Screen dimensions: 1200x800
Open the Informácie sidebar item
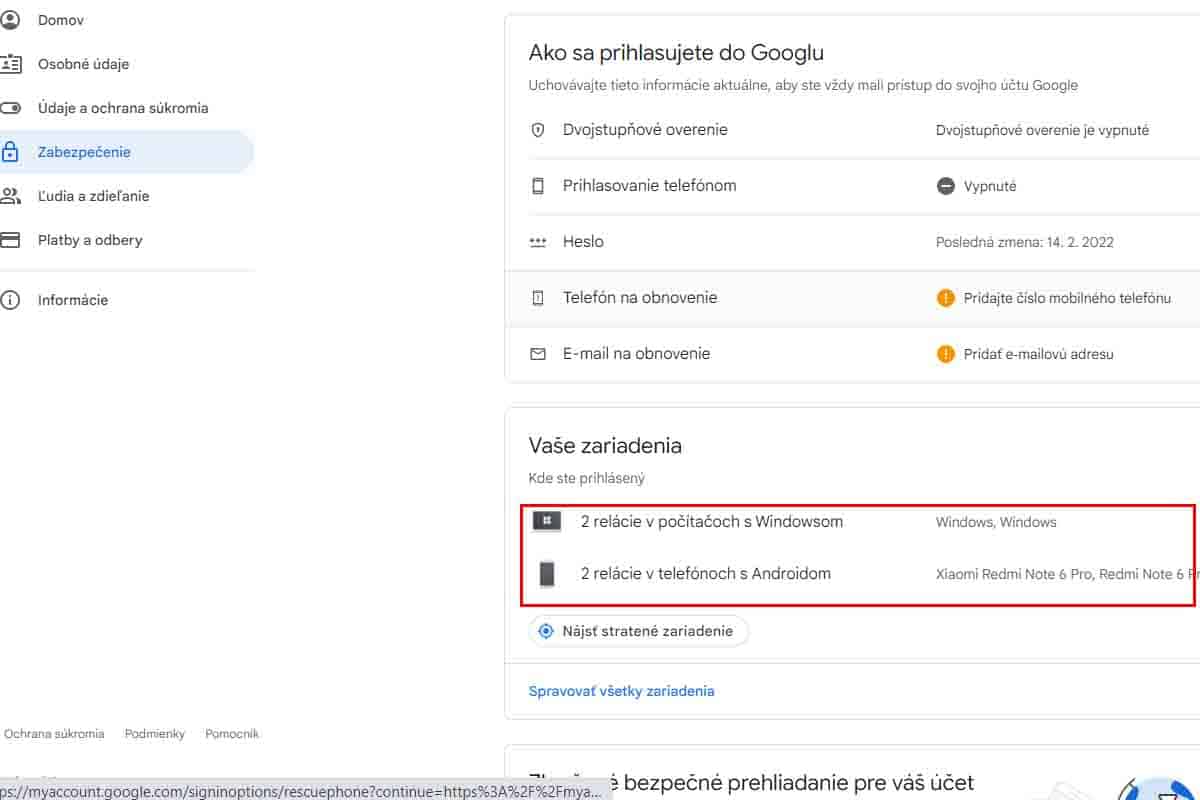click(x=126, y=300)
